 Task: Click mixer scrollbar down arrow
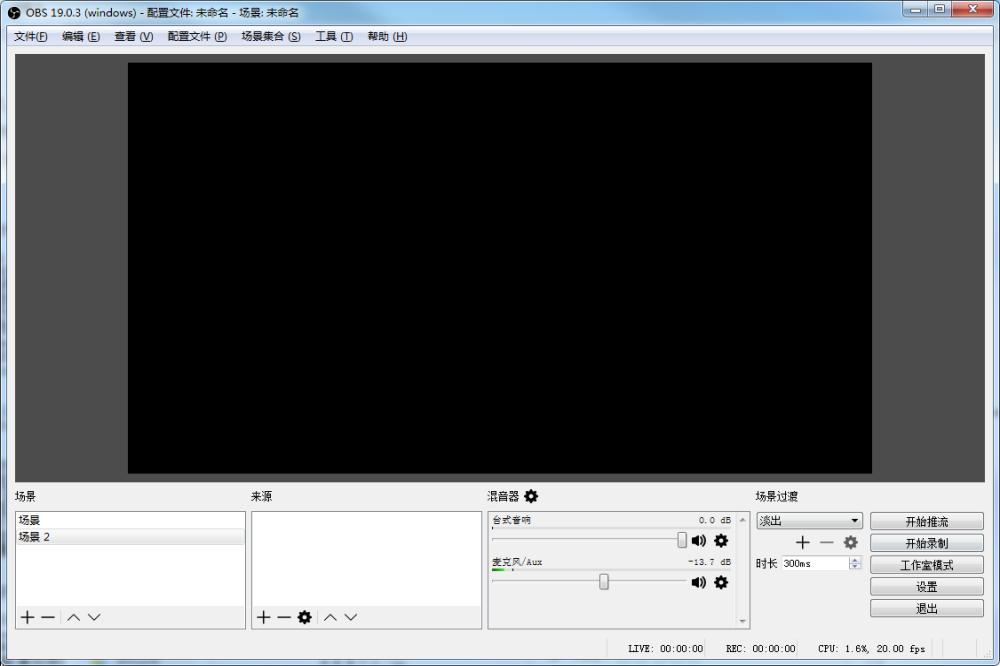coord(742,621)
